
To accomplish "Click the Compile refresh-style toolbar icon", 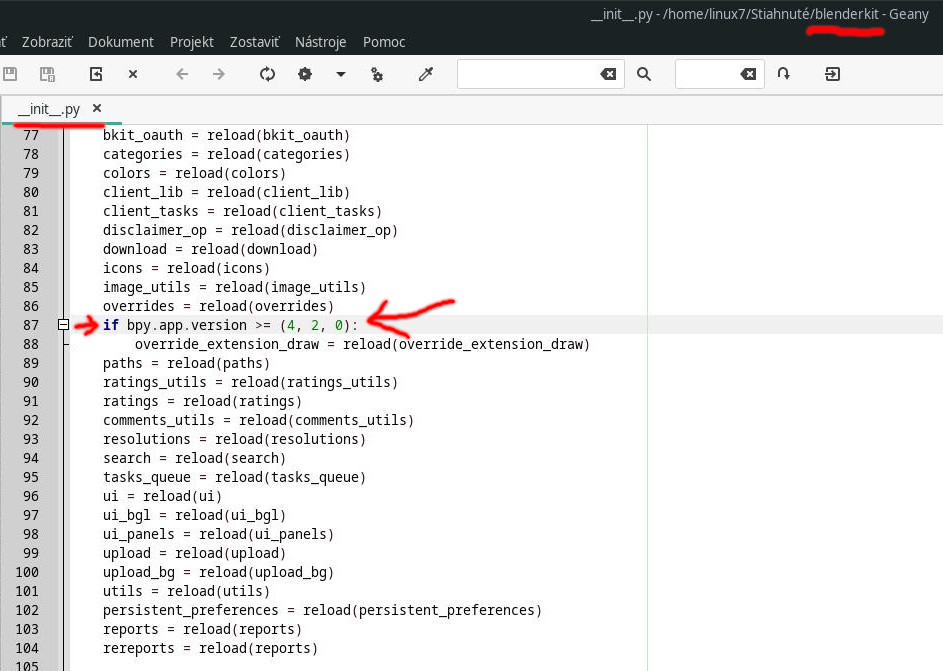I will (x=267, y=74).
